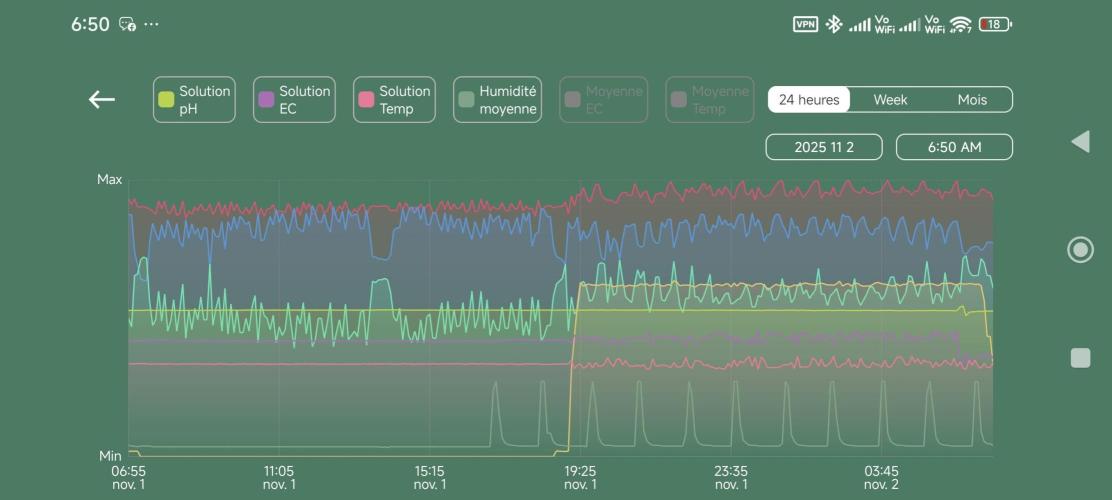This screenshot has height=500, width=1112.
Task: Toggle the Solution Temp series
Action: point(394,100)
